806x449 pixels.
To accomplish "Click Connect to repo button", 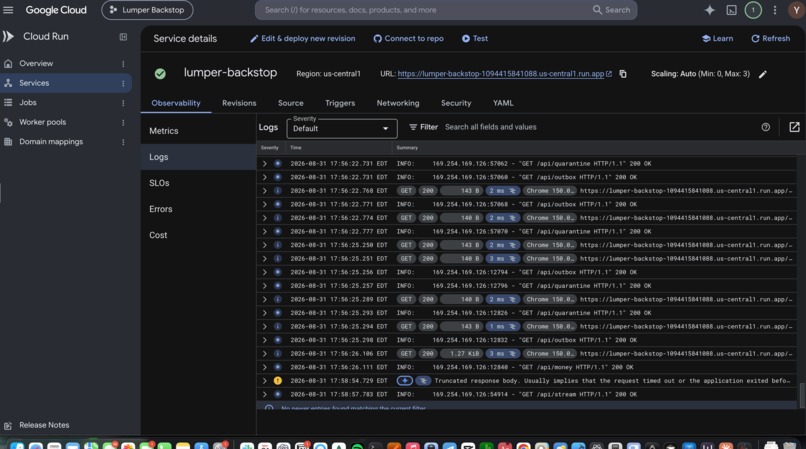I will tap(408, 39).
